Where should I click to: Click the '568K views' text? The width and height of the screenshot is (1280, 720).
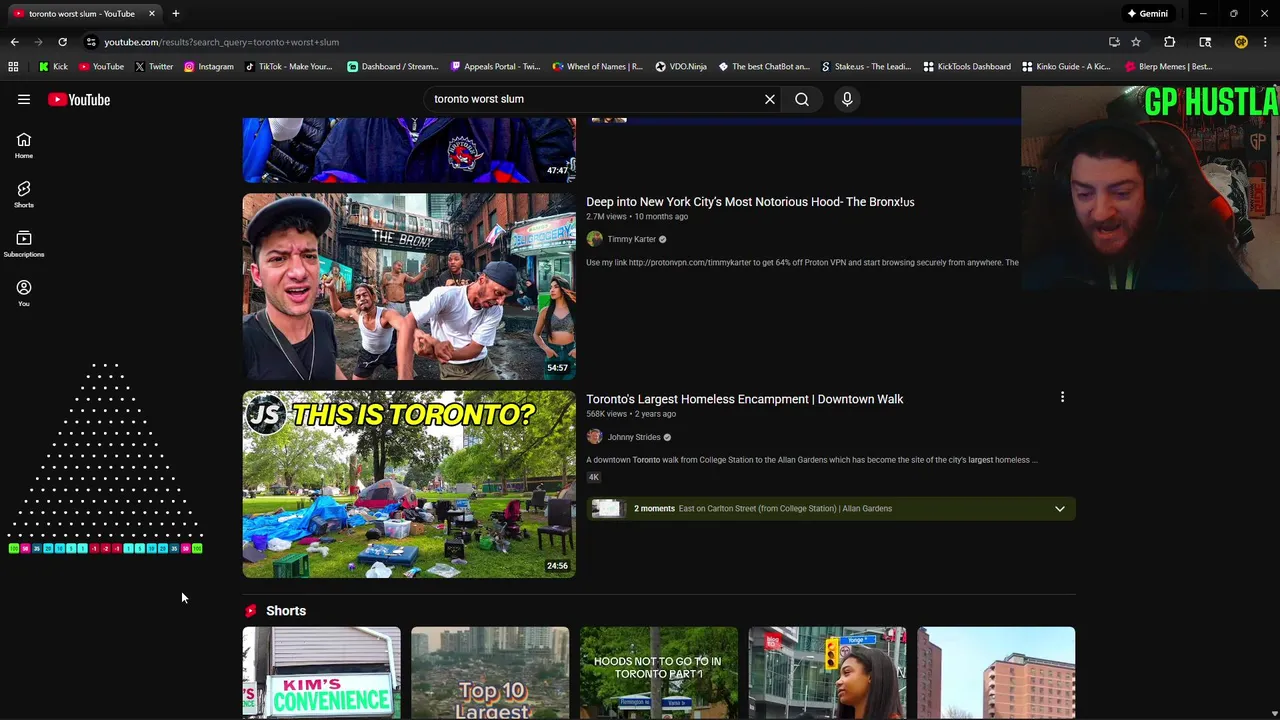click(607, 414)
